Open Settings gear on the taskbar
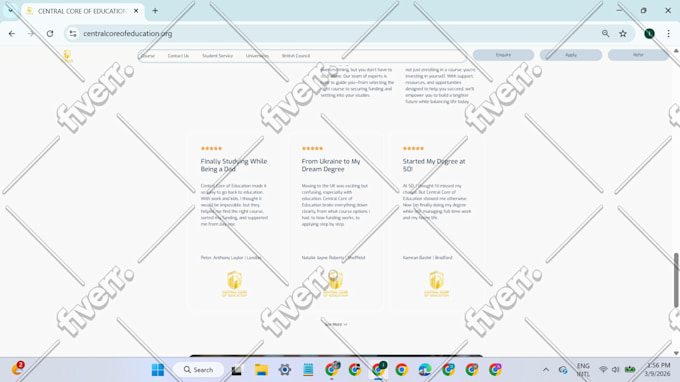The image size is (680, 382). click(x=284, y=370)
